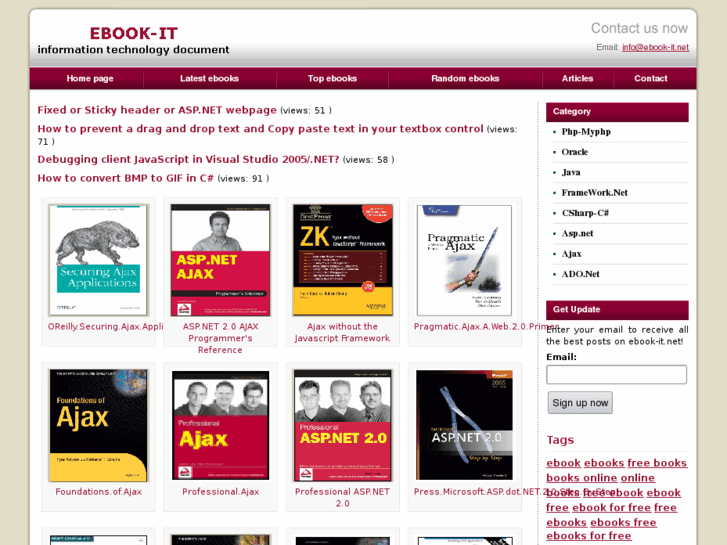
Task: Open Foundations.of.Ajax title link
Action: pos(98,492)
